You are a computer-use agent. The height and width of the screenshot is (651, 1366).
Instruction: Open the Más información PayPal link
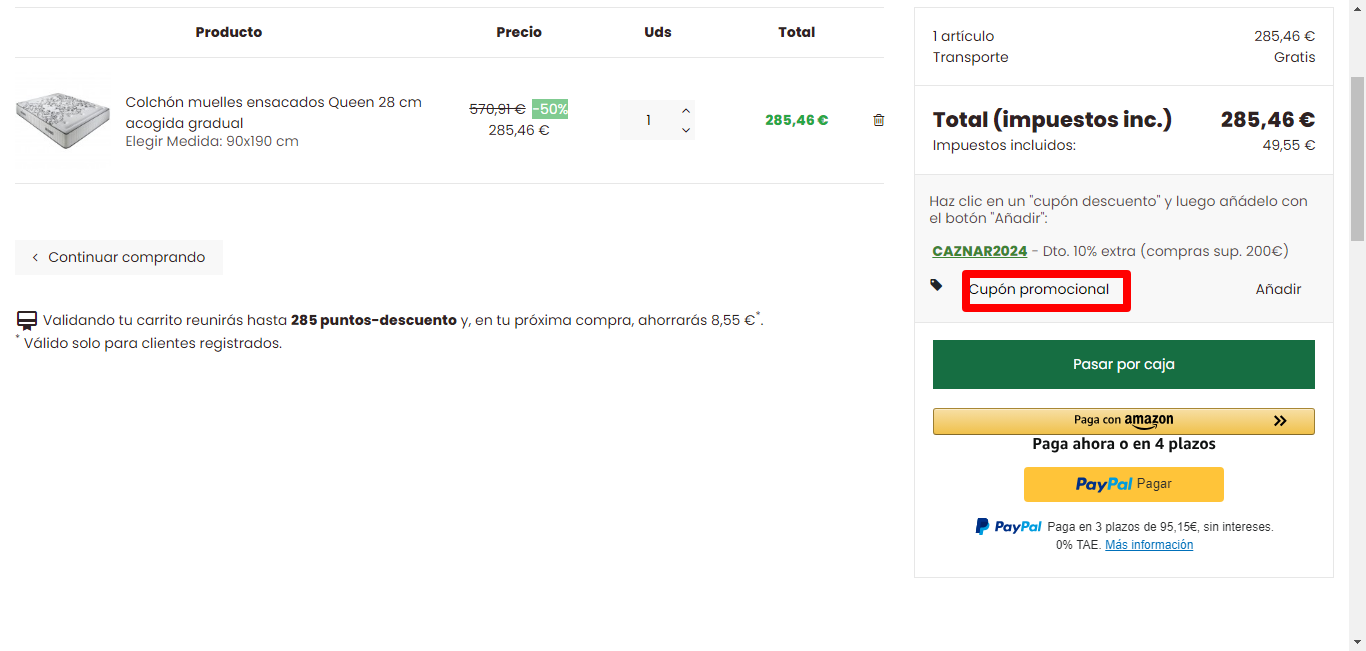coord(1149,545)
